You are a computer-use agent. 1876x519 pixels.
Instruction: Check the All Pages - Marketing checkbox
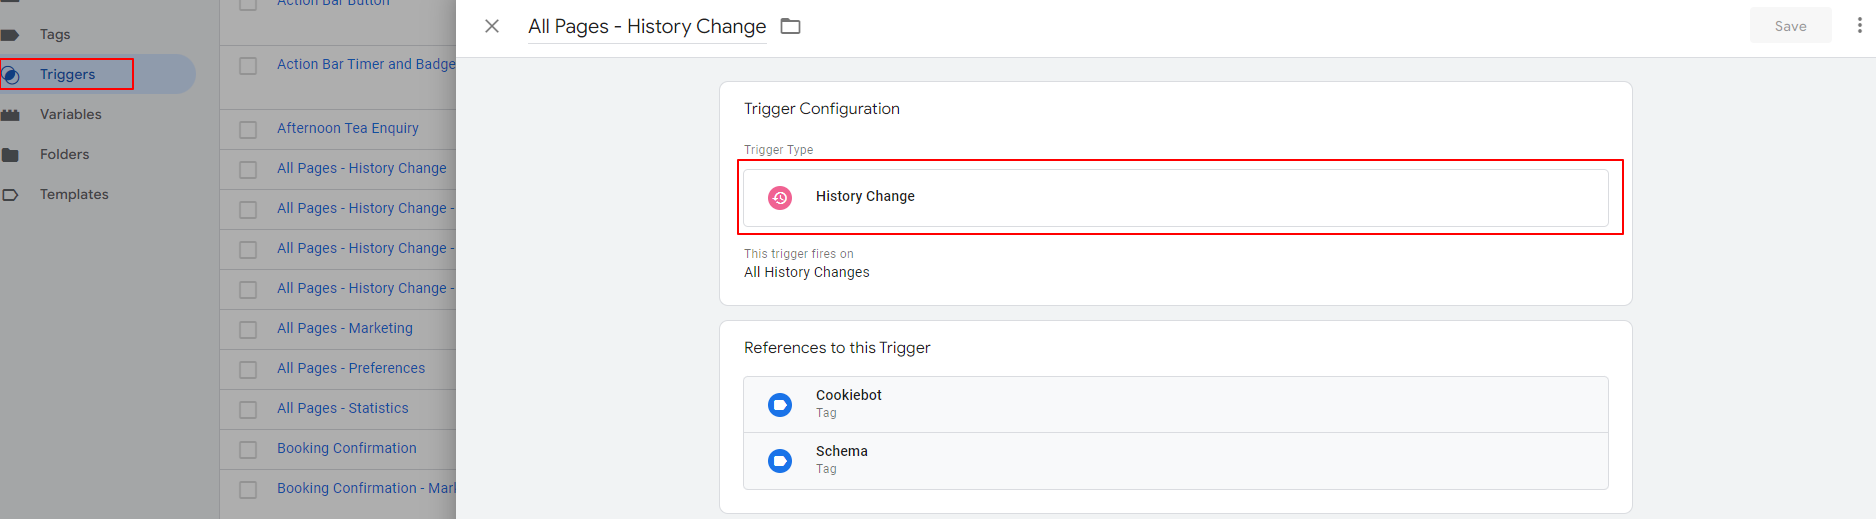(x=248, y=330)
